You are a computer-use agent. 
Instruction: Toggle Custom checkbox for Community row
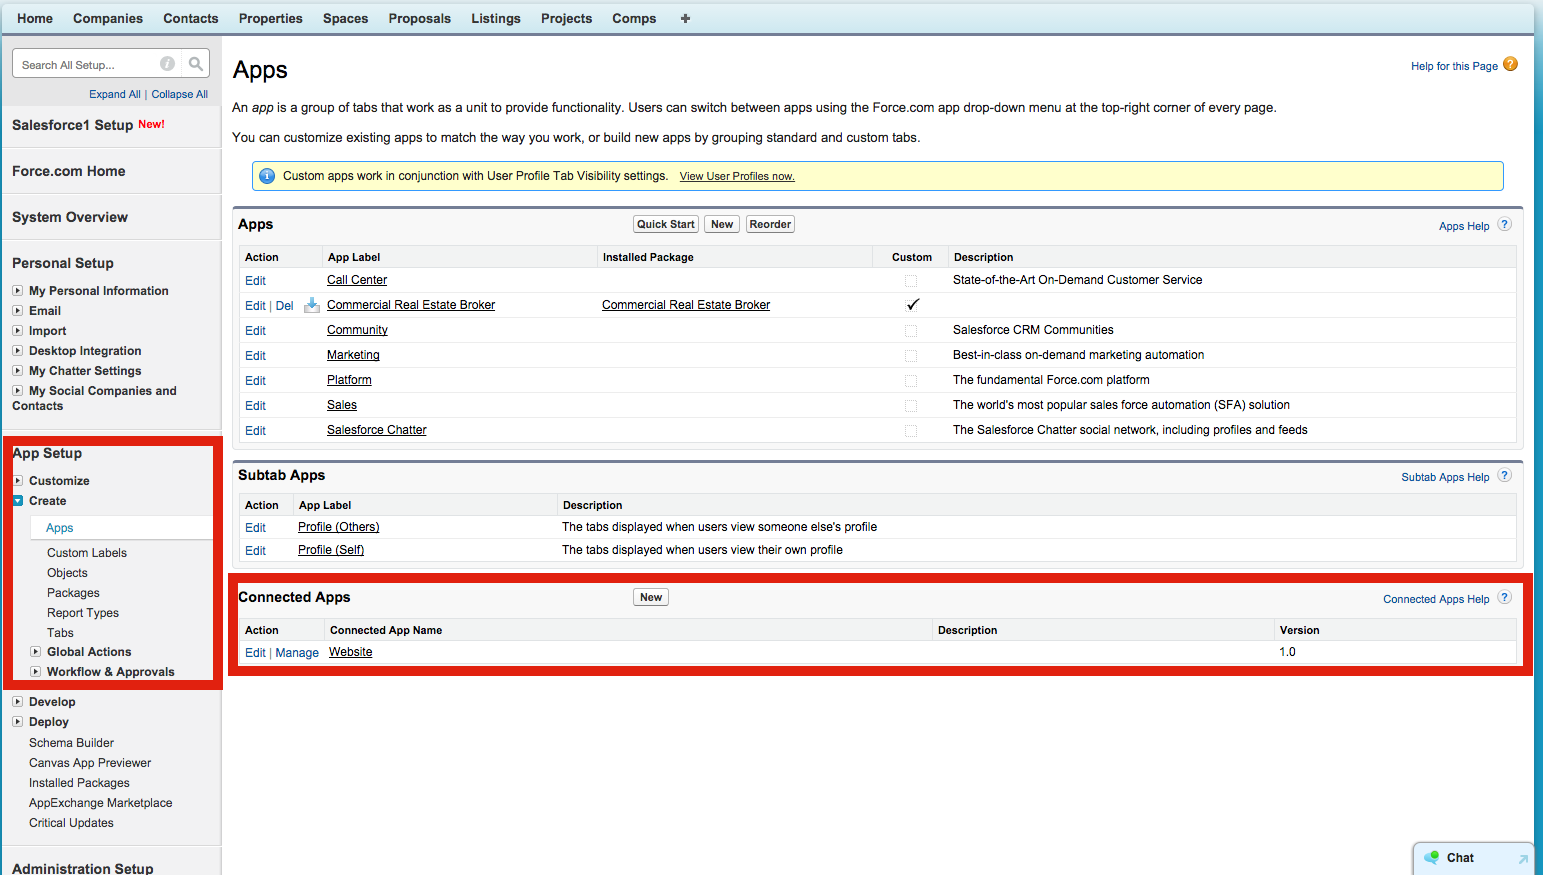pyautogui.click(x=911, y=331)
